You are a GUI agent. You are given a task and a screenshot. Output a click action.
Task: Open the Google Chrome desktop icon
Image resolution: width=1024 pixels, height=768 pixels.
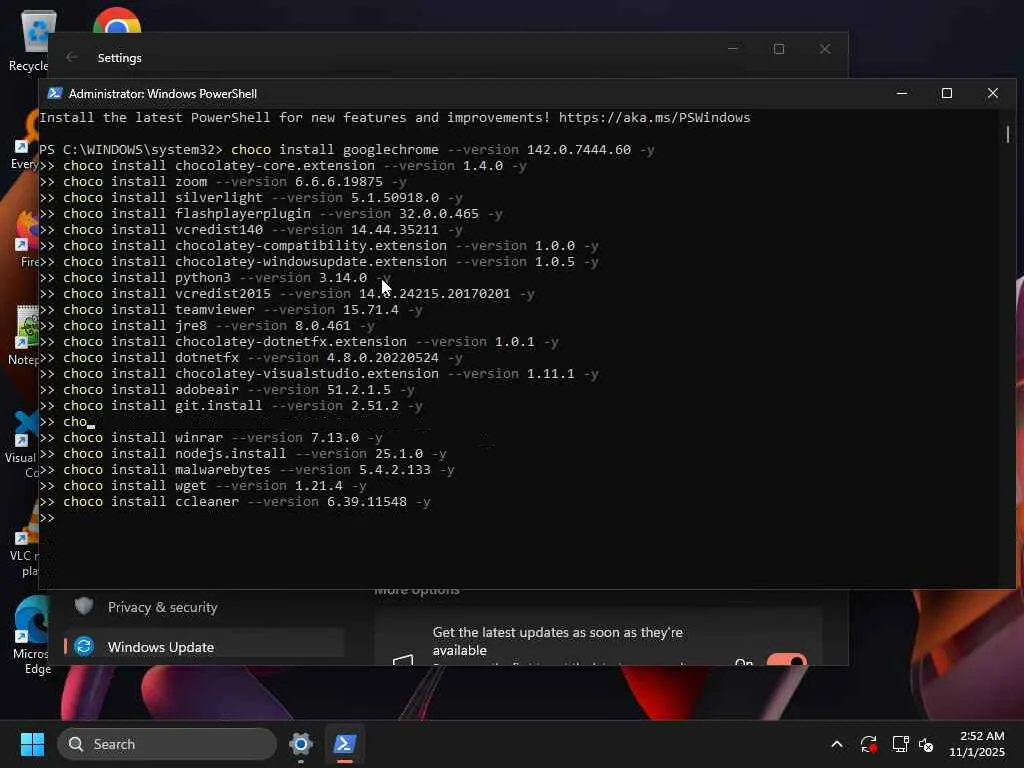pyautogui.click(x=117, y=20)
